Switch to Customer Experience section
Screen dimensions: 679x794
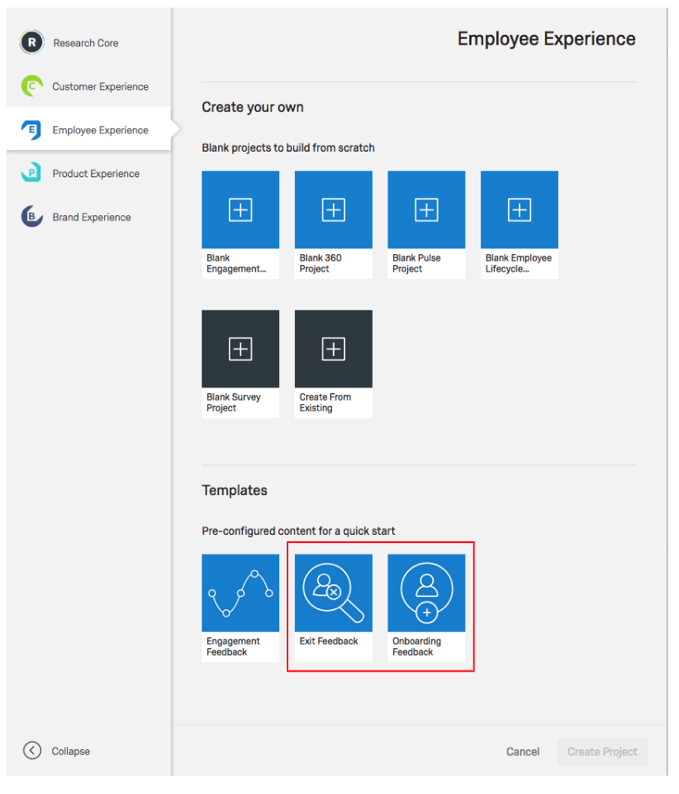pos(100,87)
